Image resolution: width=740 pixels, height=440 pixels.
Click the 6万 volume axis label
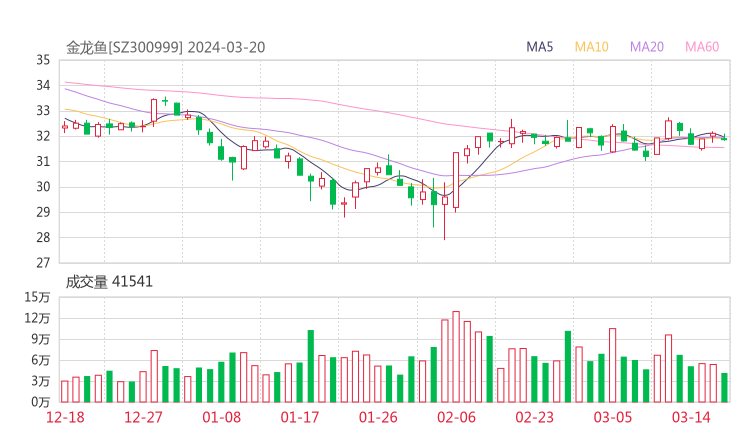coord(40,360)
